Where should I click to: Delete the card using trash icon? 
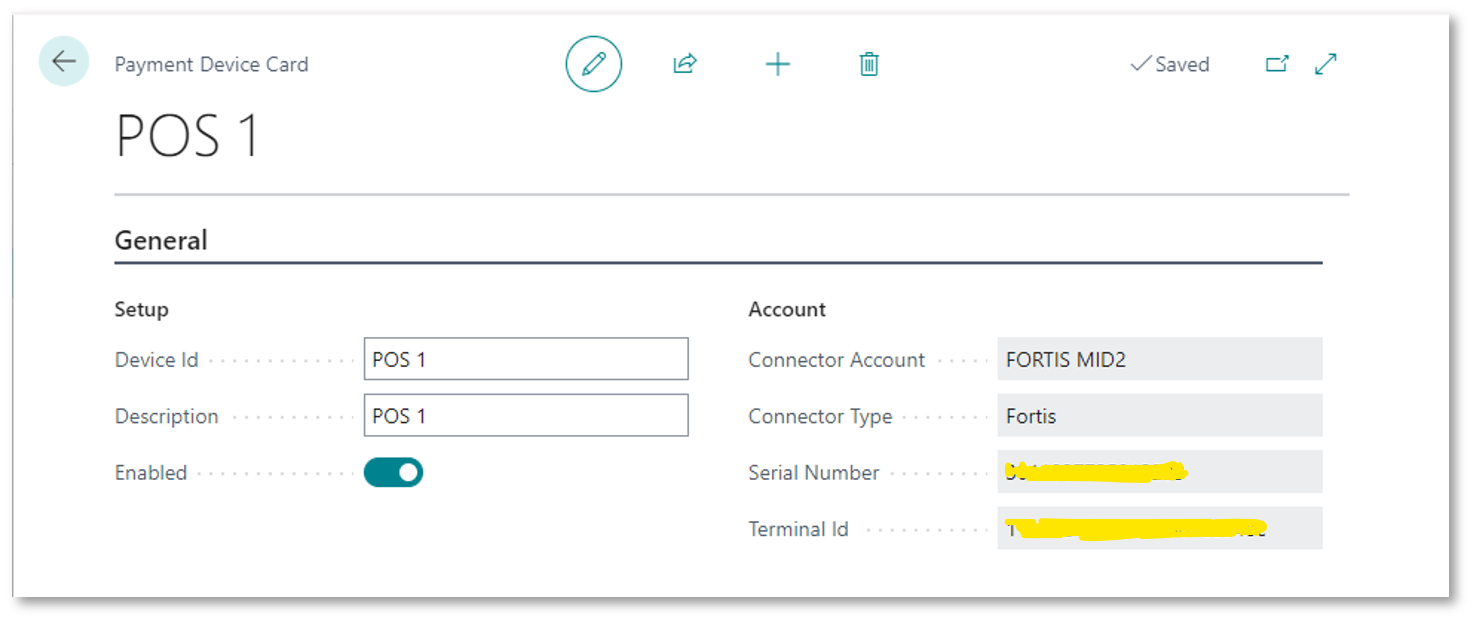coord(869,64)
